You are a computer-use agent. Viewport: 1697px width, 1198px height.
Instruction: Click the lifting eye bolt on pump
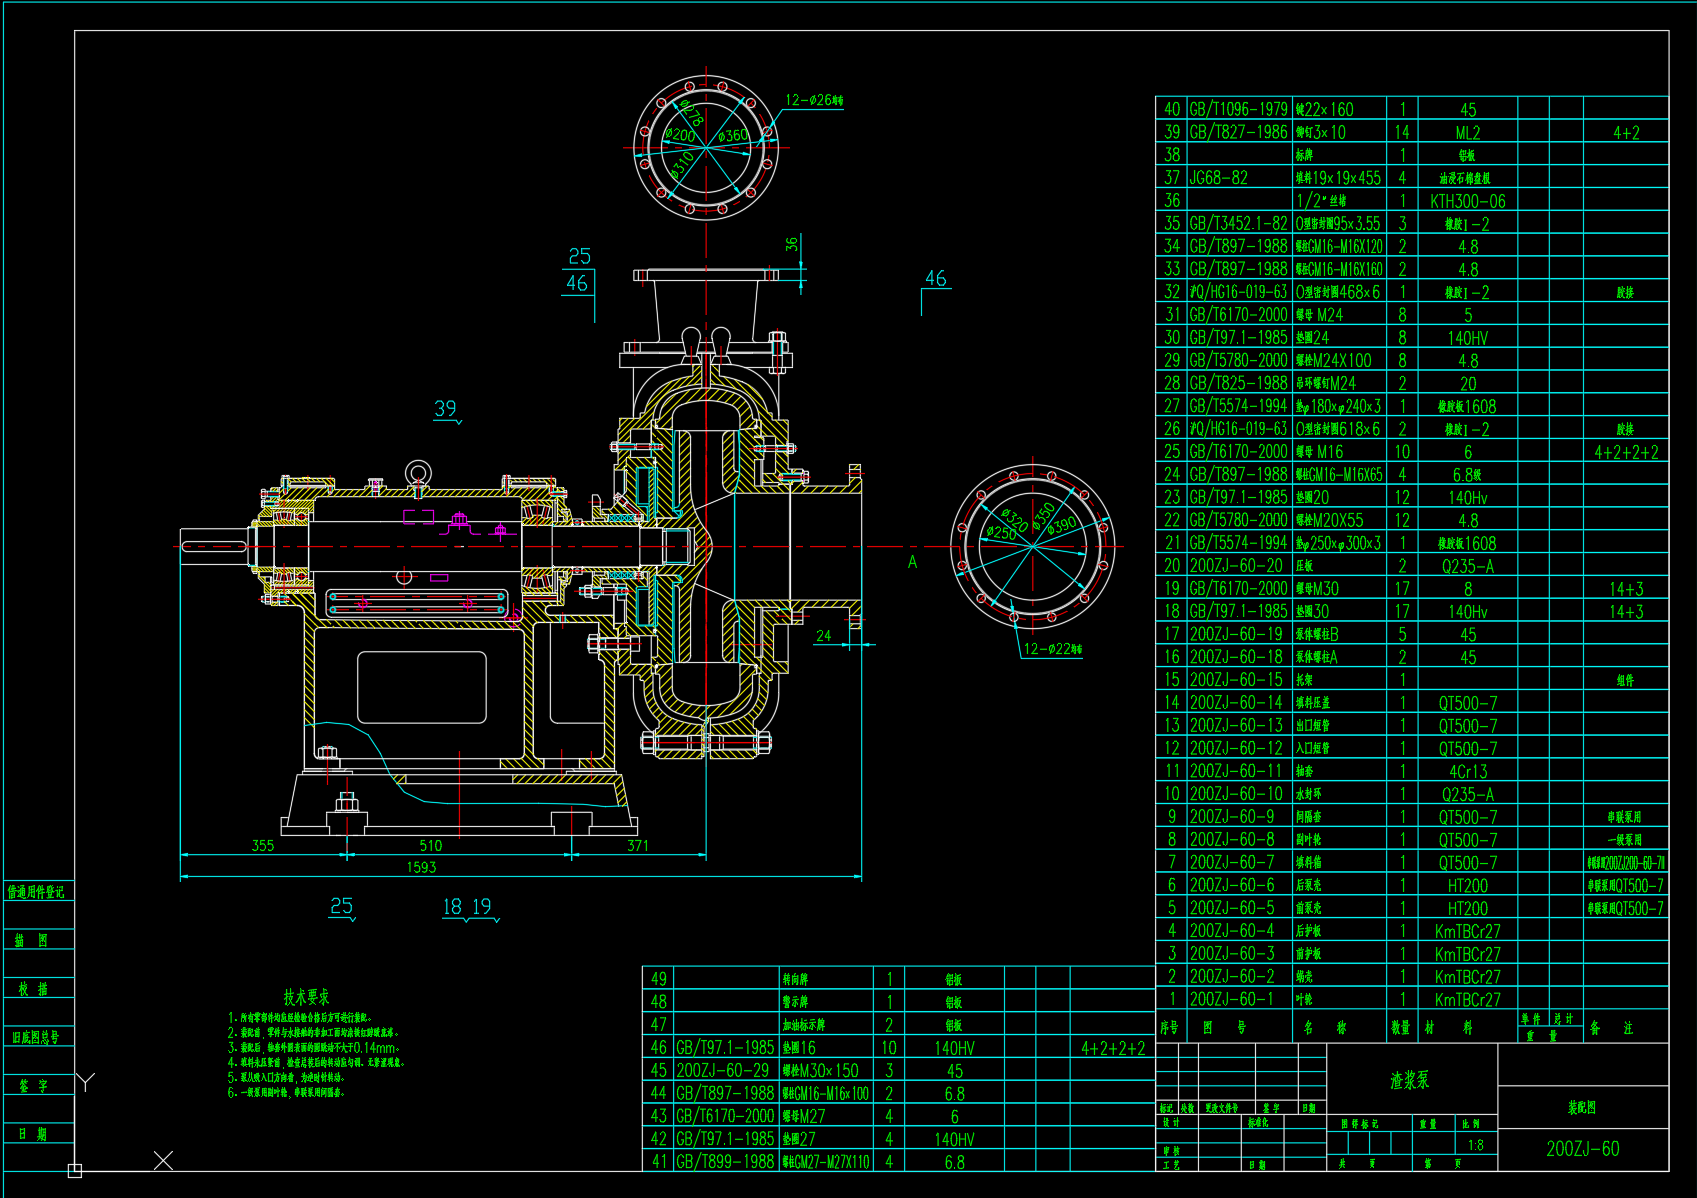coord(418,475)
